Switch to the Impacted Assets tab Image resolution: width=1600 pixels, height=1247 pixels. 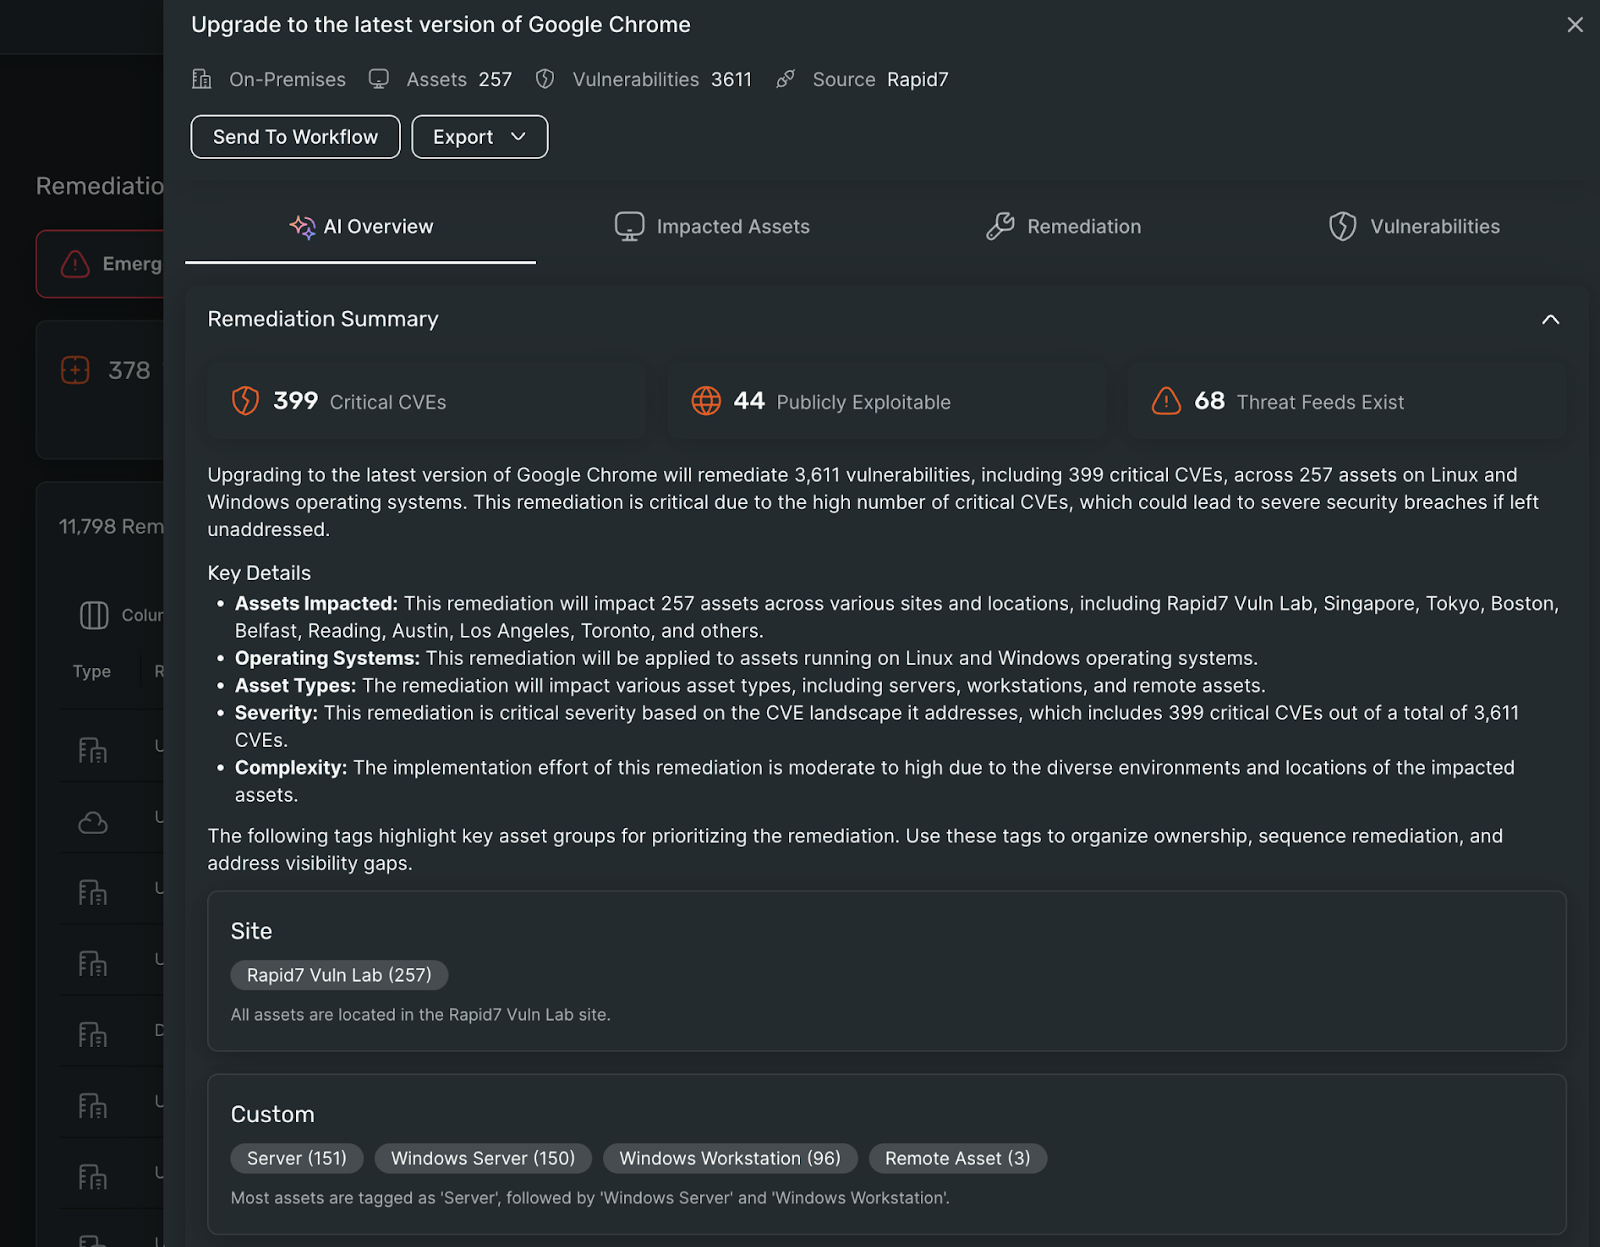(x=711, y=226)
